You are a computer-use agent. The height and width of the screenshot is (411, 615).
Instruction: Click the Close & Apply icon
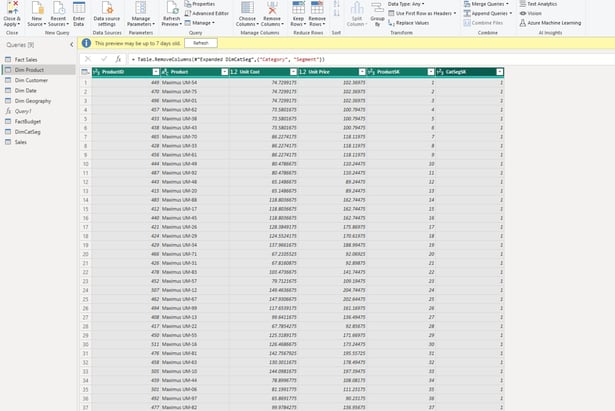[x=12, y=8]
